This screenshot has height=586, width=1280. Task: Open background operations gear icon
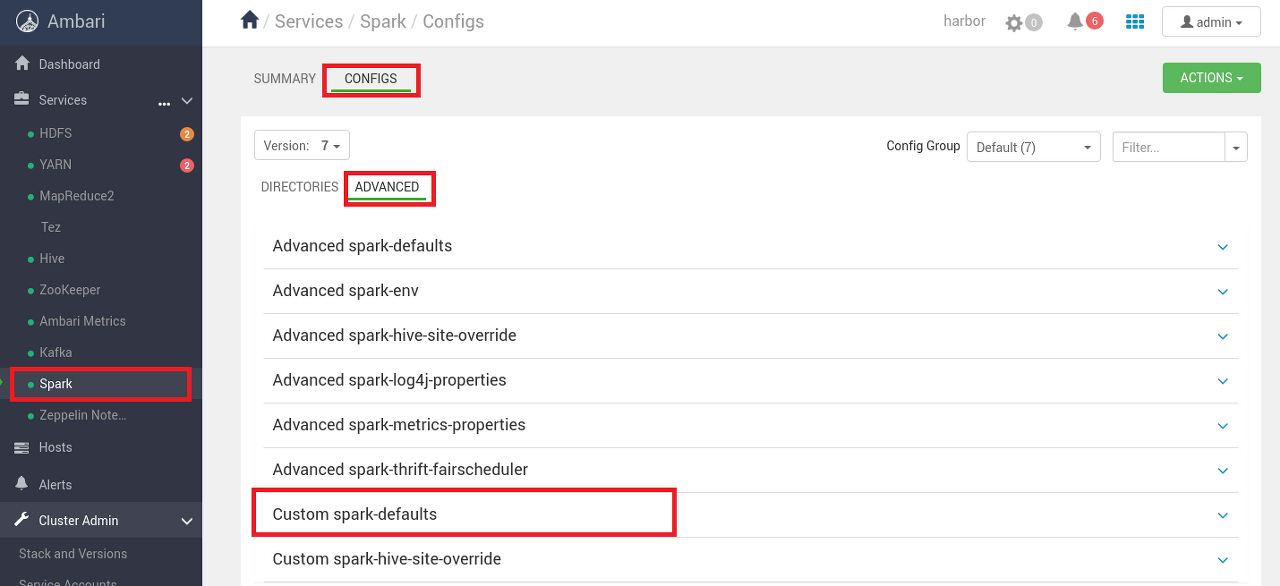pos(1014,22)
